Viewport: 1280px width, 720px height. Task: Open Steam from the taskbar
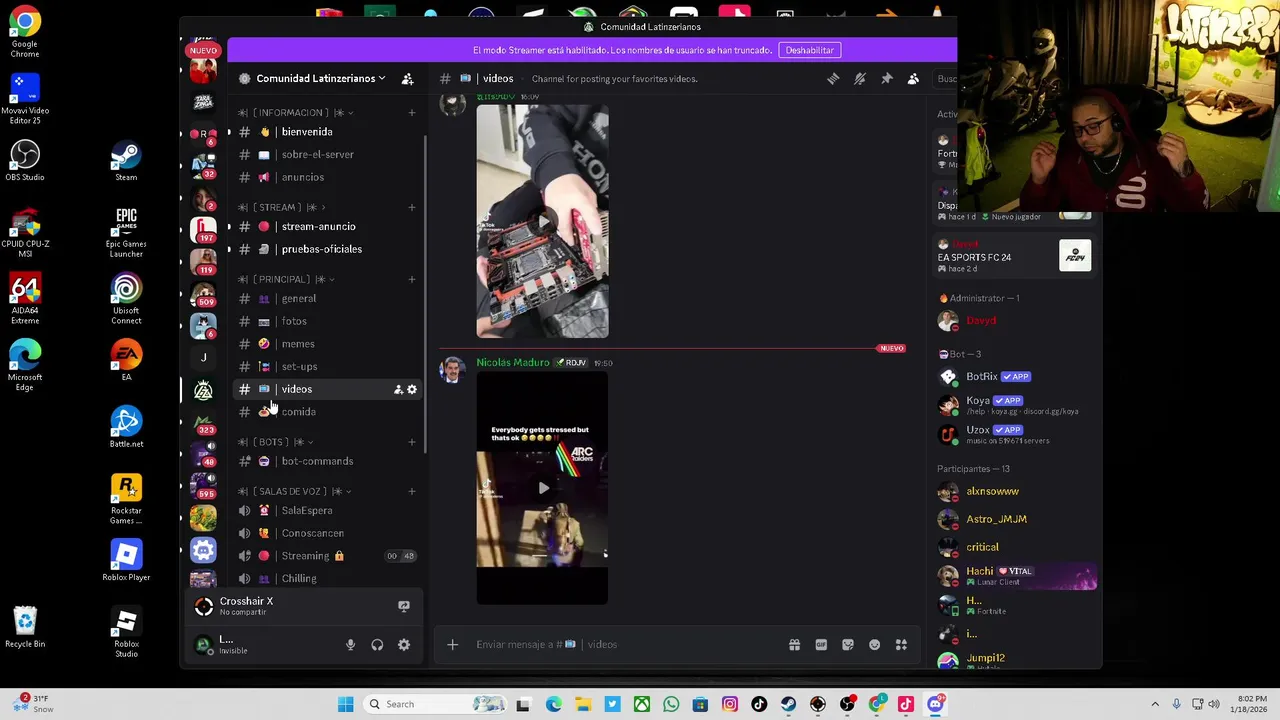pos(789,704)
